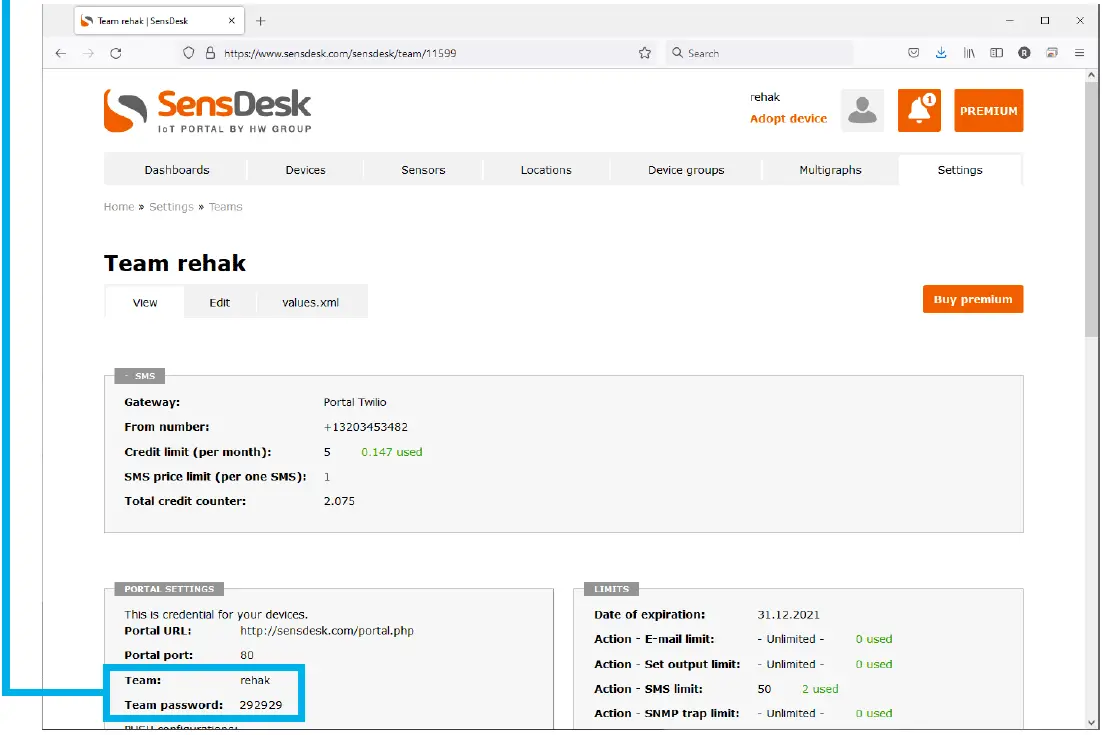Viewport: 1102px width, 735px height.
Task: Click the Adopt device link
Action: 788,119
